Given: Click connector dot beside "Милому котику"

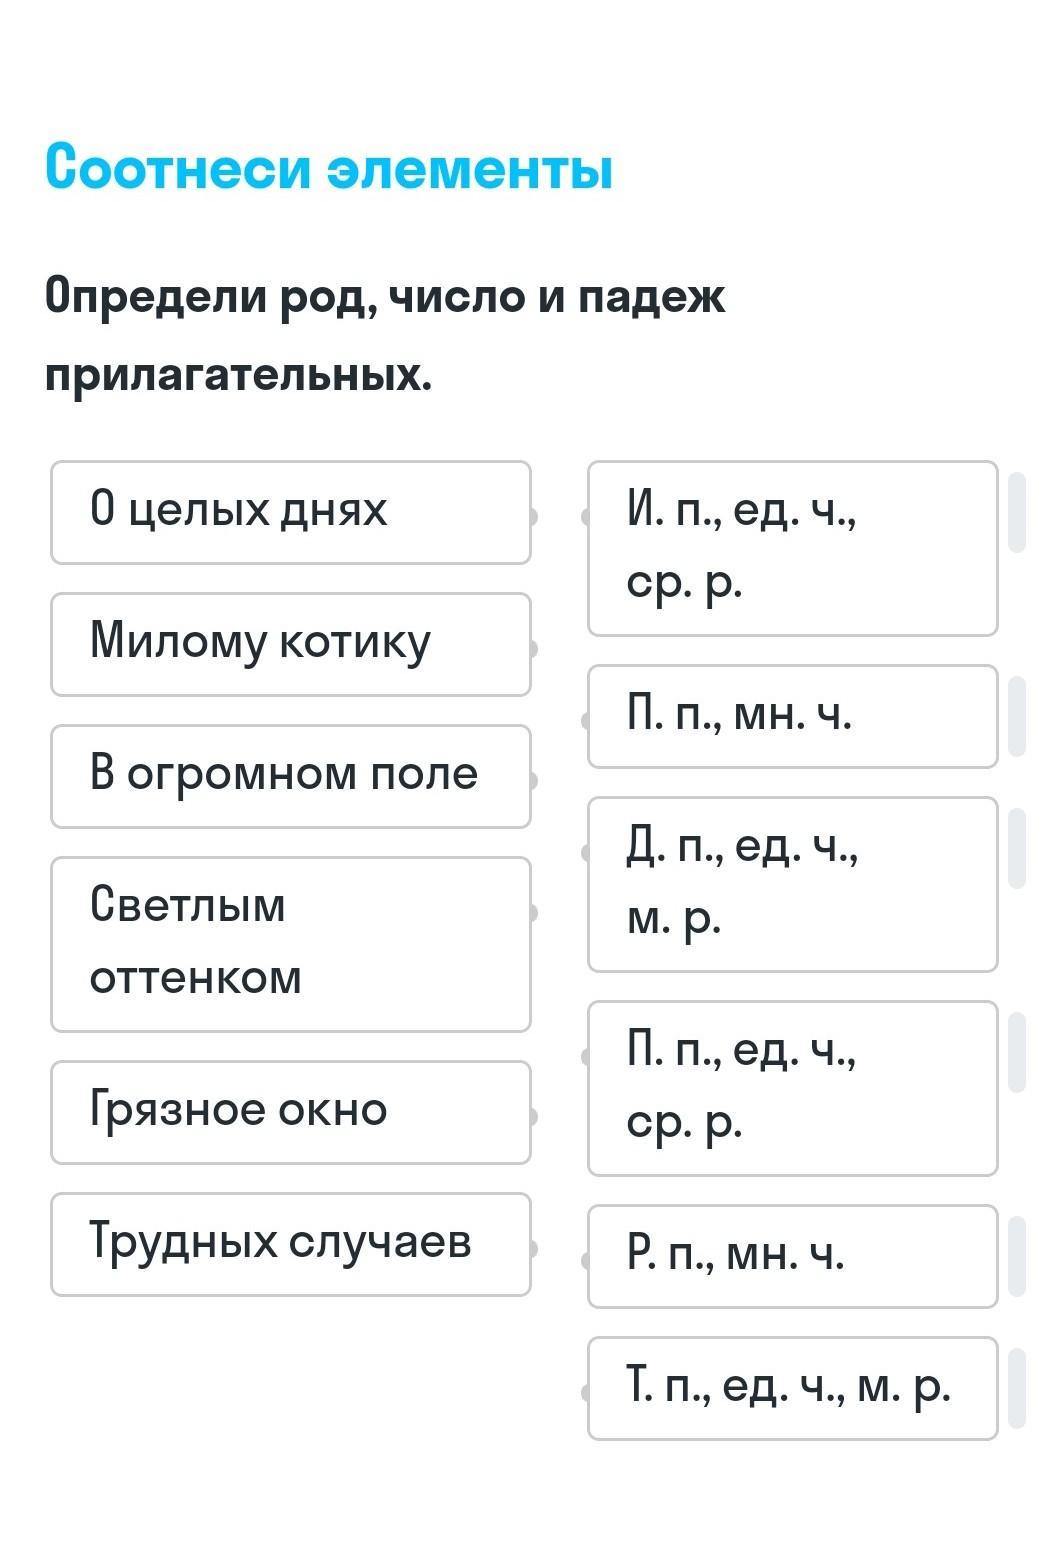Looking at the screenshot, I should pos(533,648).
